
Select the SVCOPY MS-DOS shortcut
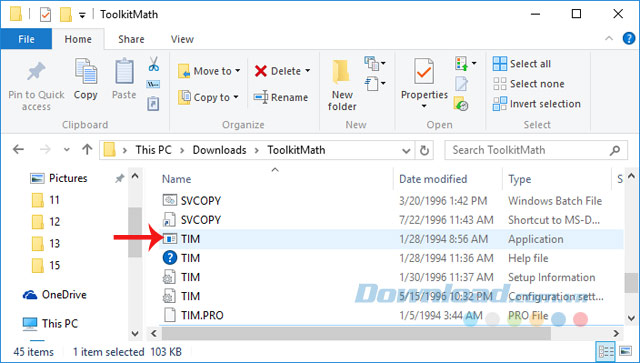[392, 220]
